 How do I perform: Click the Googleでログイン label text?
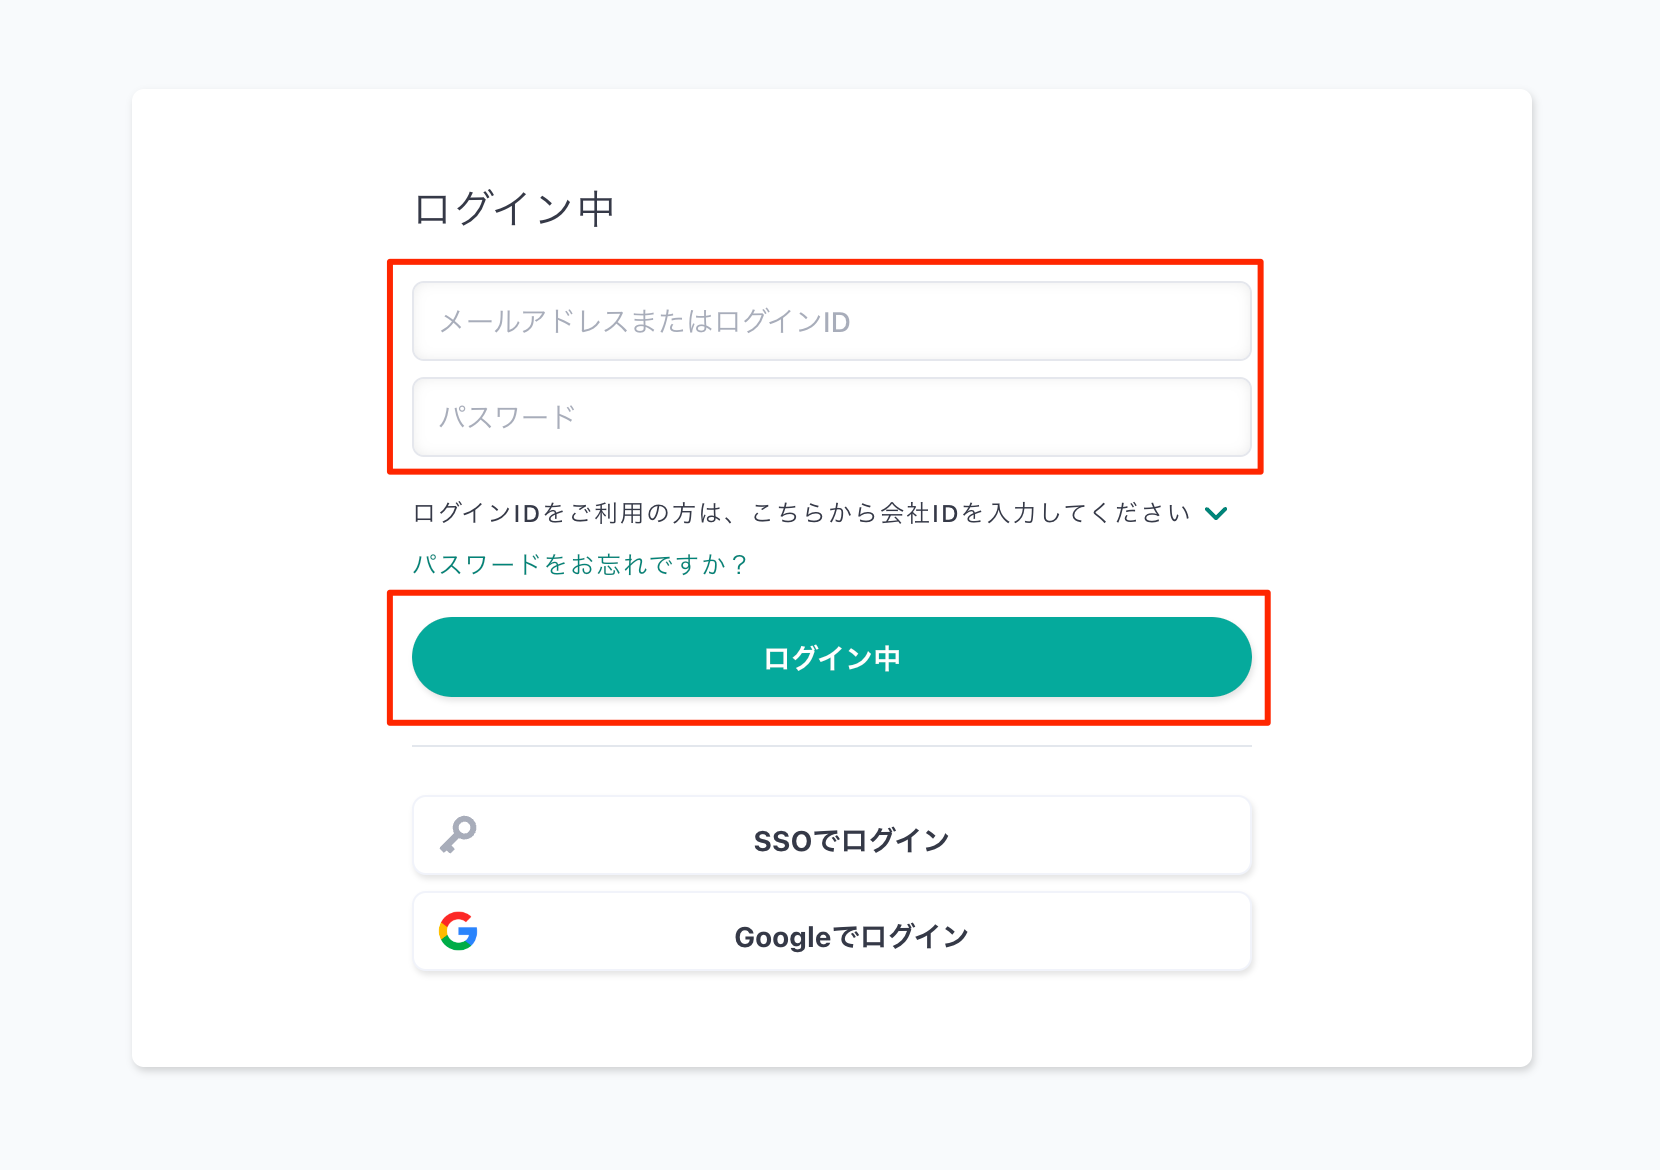(851, 937)
